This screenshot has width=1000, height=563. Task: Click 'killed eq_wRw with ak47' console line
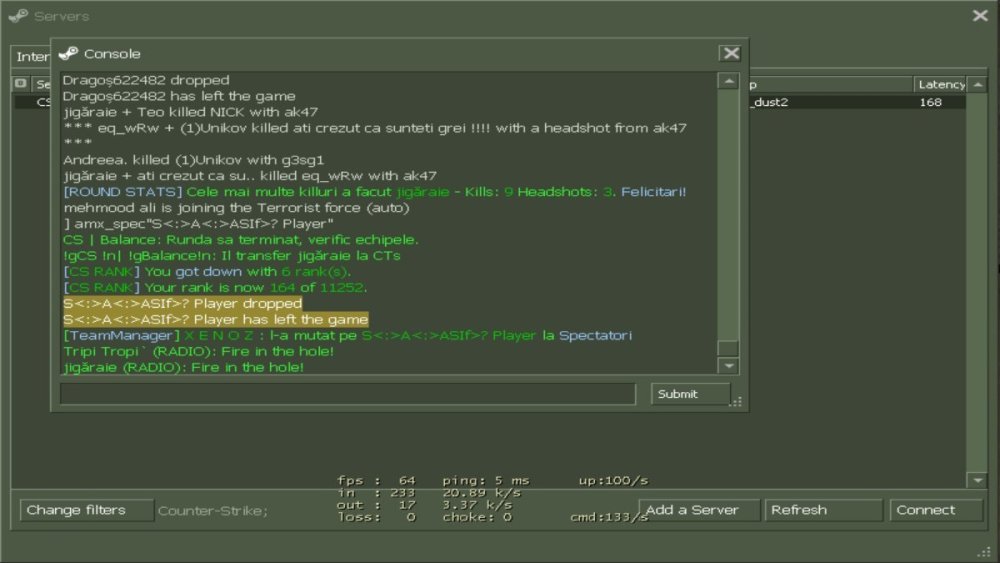(250, 176)
